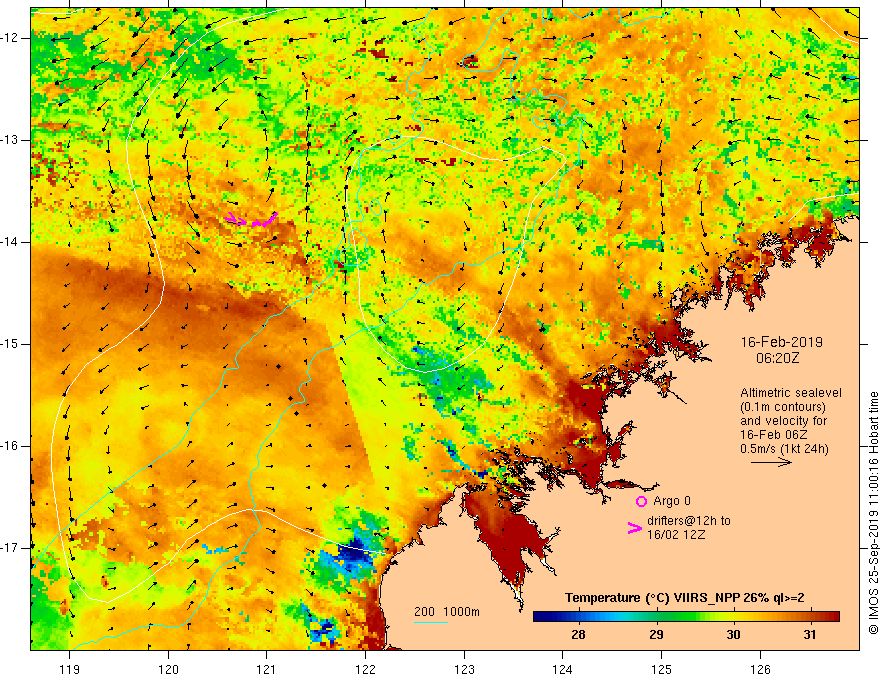
Task: Click the cyan 200 1000m isobath legend line
Action: coord(430,622)
